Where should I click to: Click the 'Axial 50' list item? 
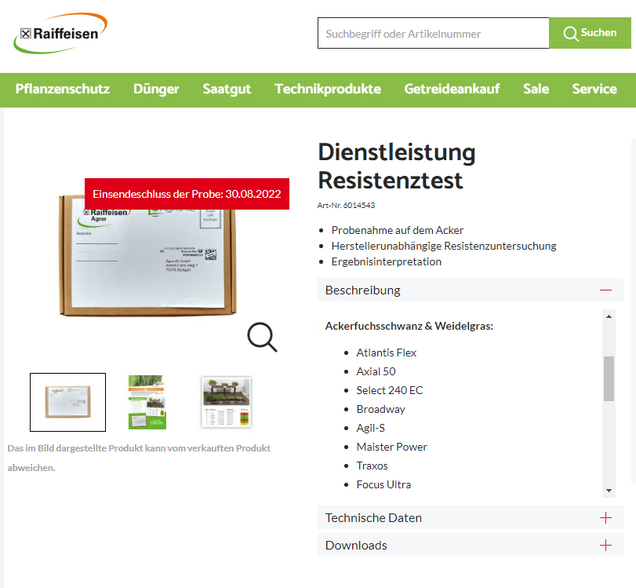[x=376, y=371]
